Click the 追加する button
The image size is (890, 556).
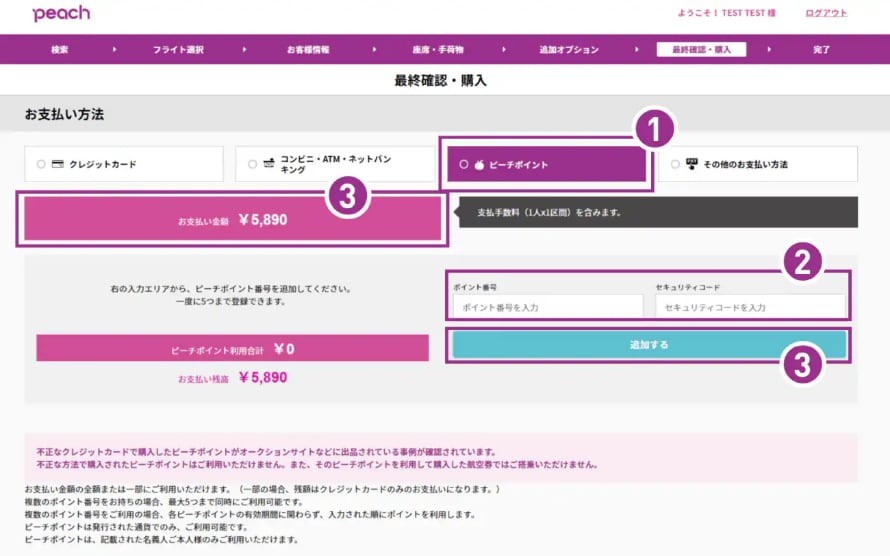[649, 344]
